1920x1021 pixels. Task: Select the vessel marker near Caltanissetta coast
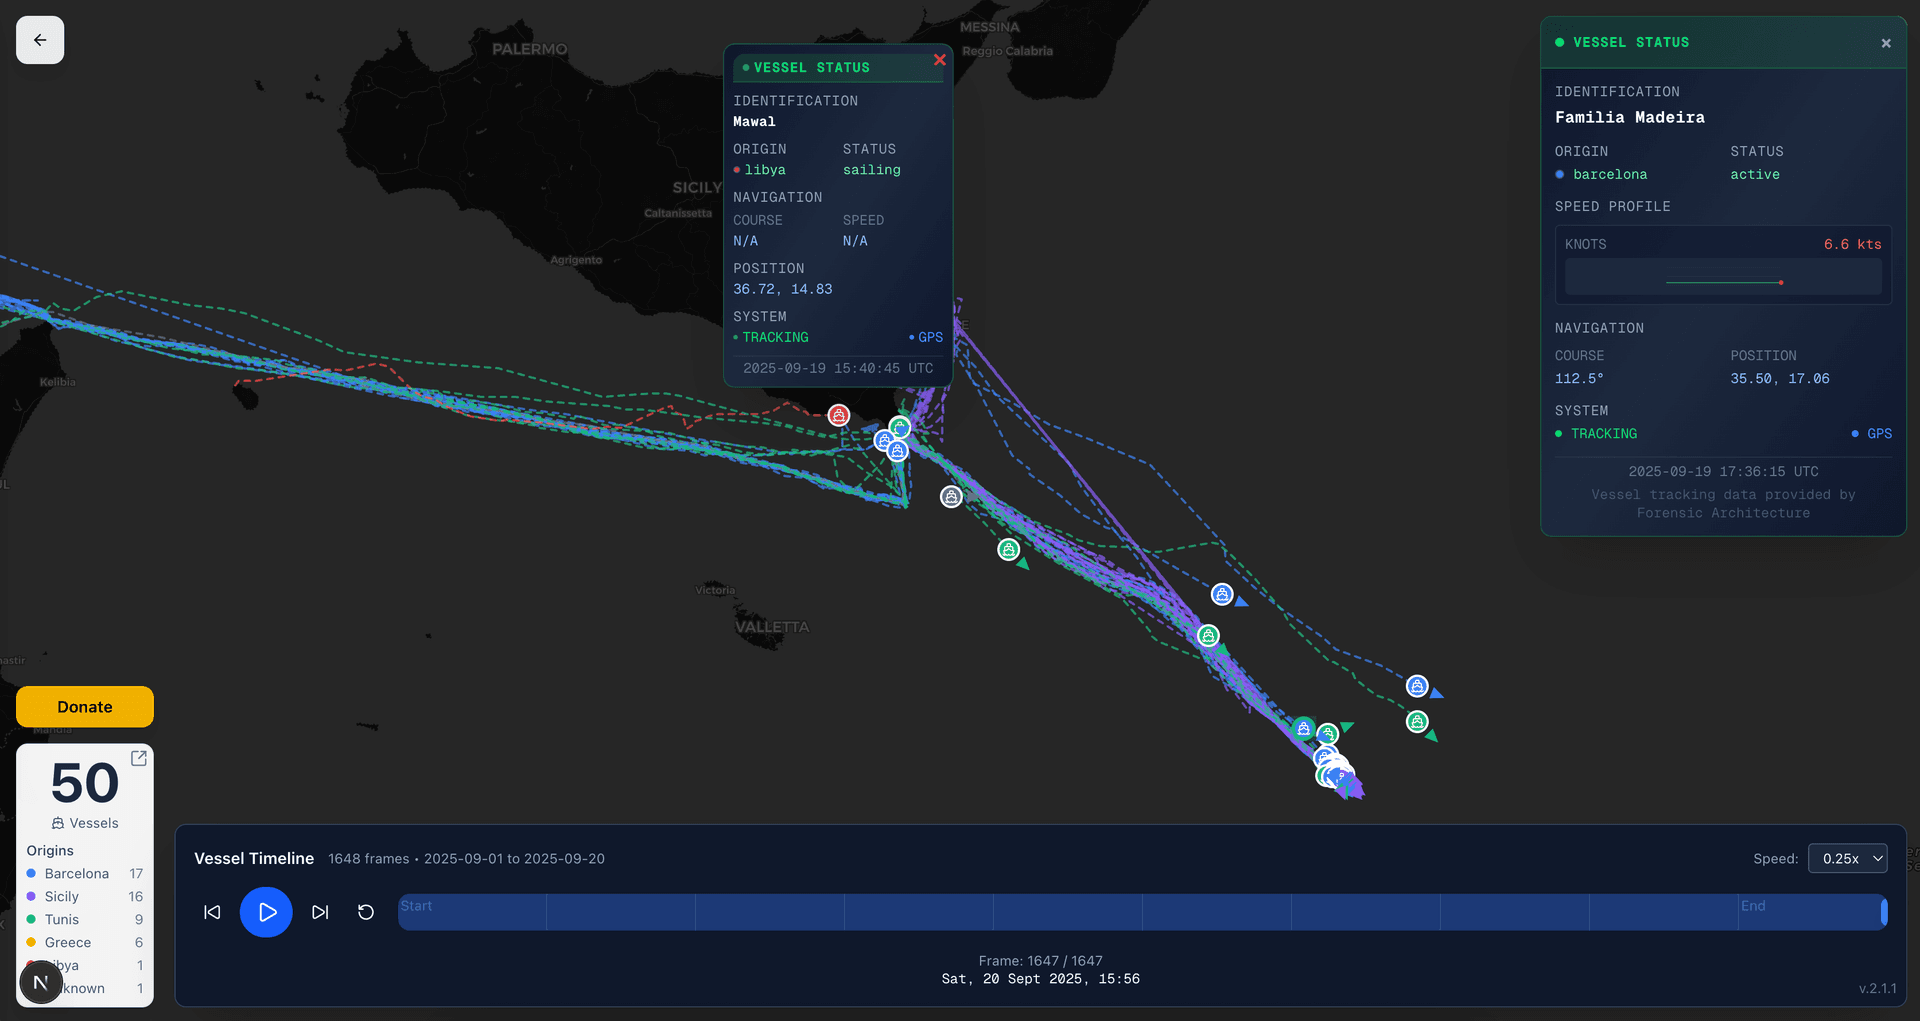(x=901, y=427)
